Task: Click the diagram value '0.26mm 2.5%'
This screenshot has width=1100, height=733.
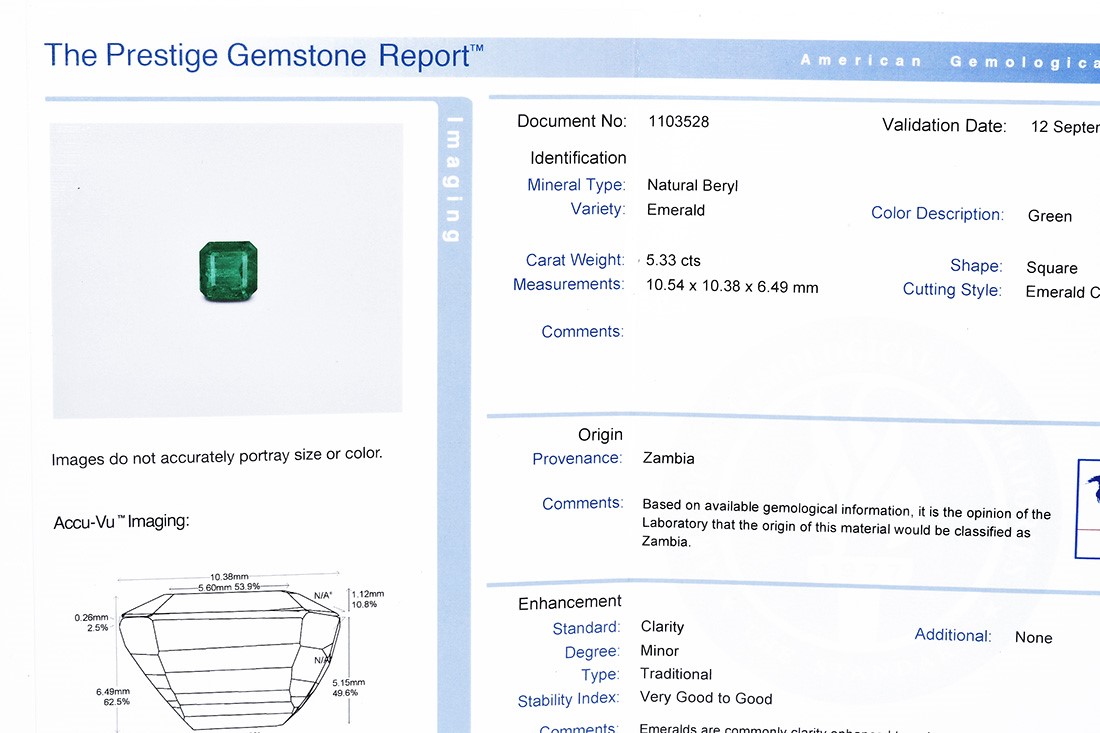Action: [x=92, y=623]
